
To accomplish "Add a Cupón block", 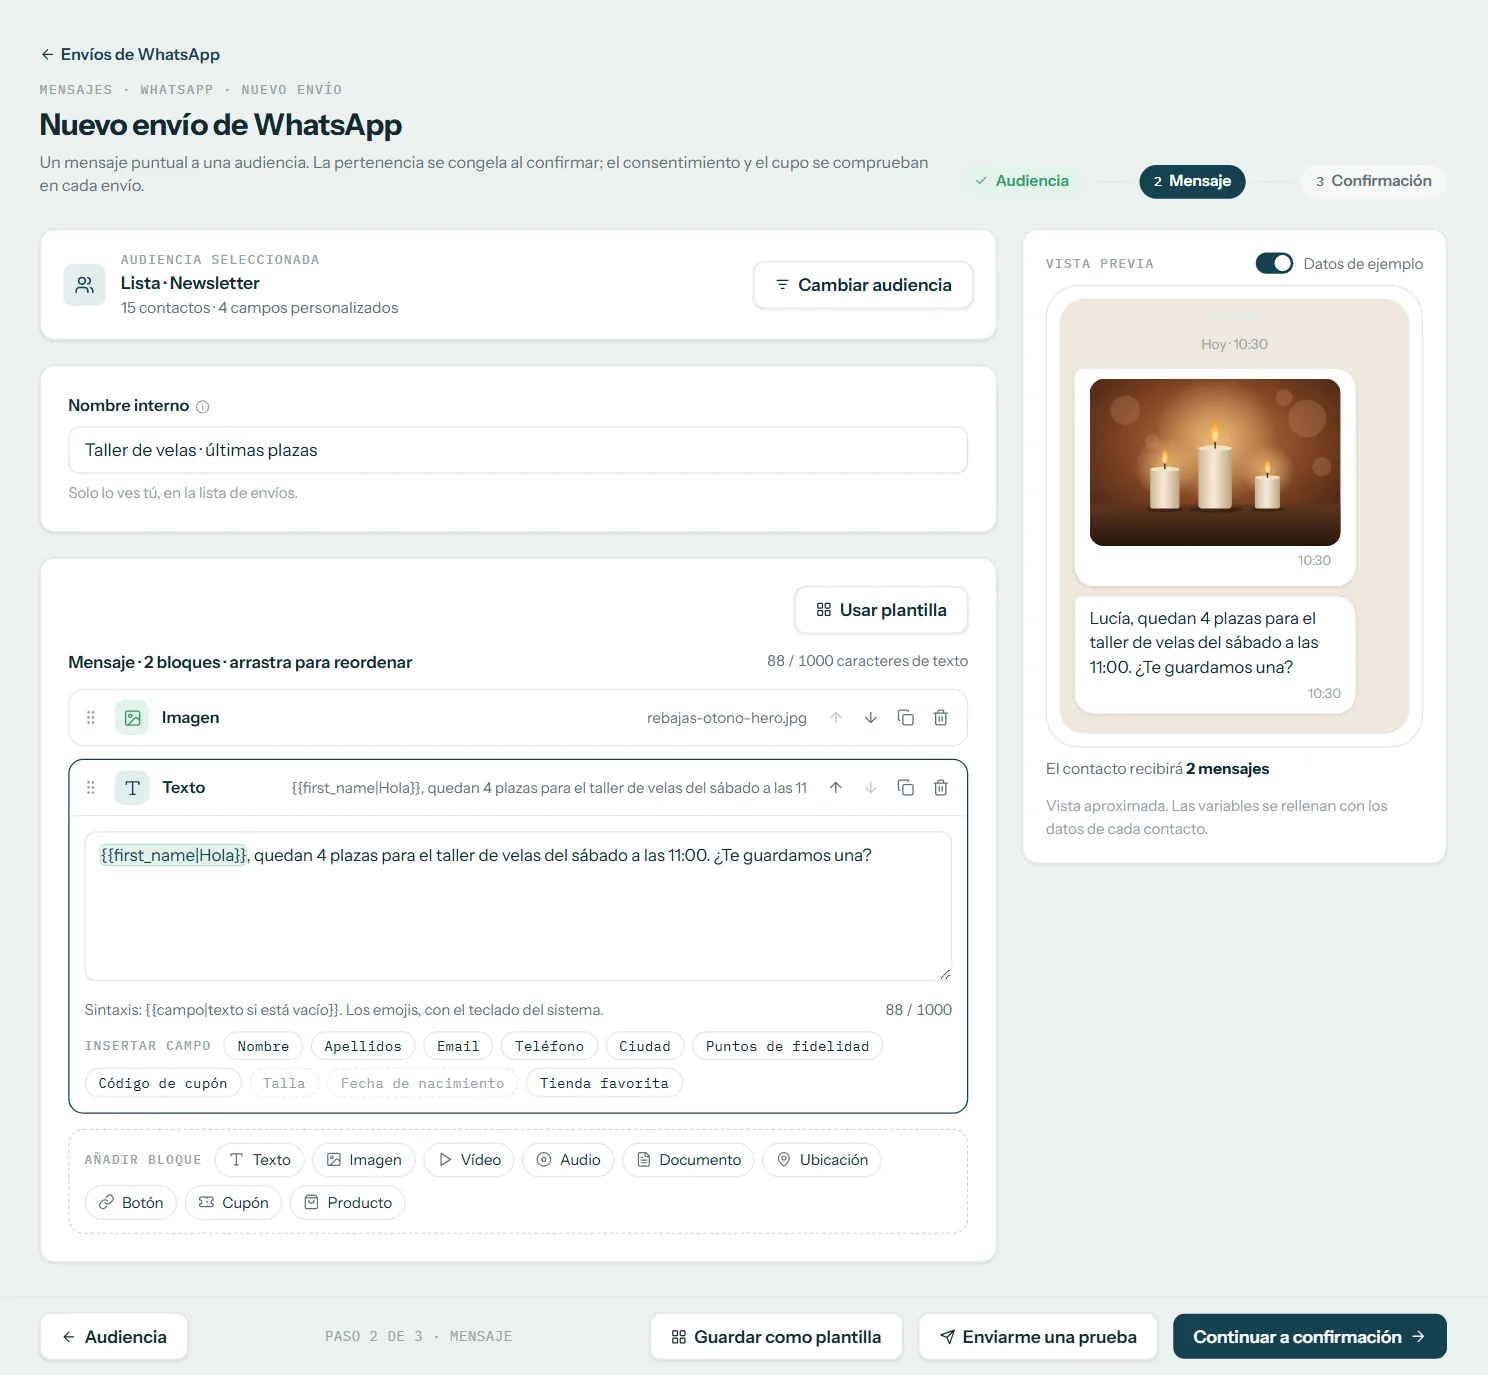I will [x=233, y=1202].
